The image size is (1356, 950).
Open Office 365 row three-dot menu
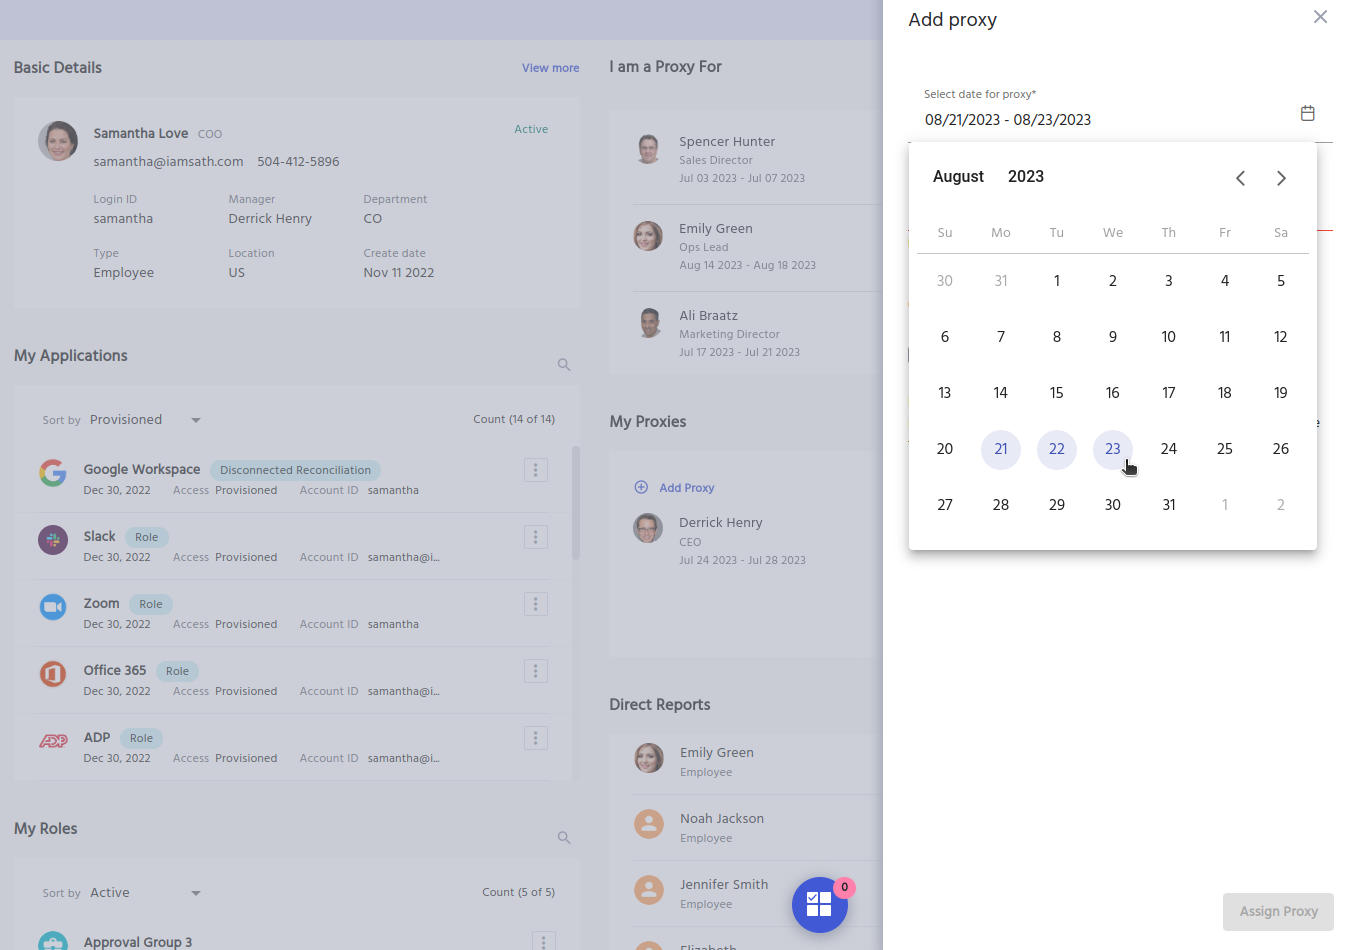pos(536,671)
